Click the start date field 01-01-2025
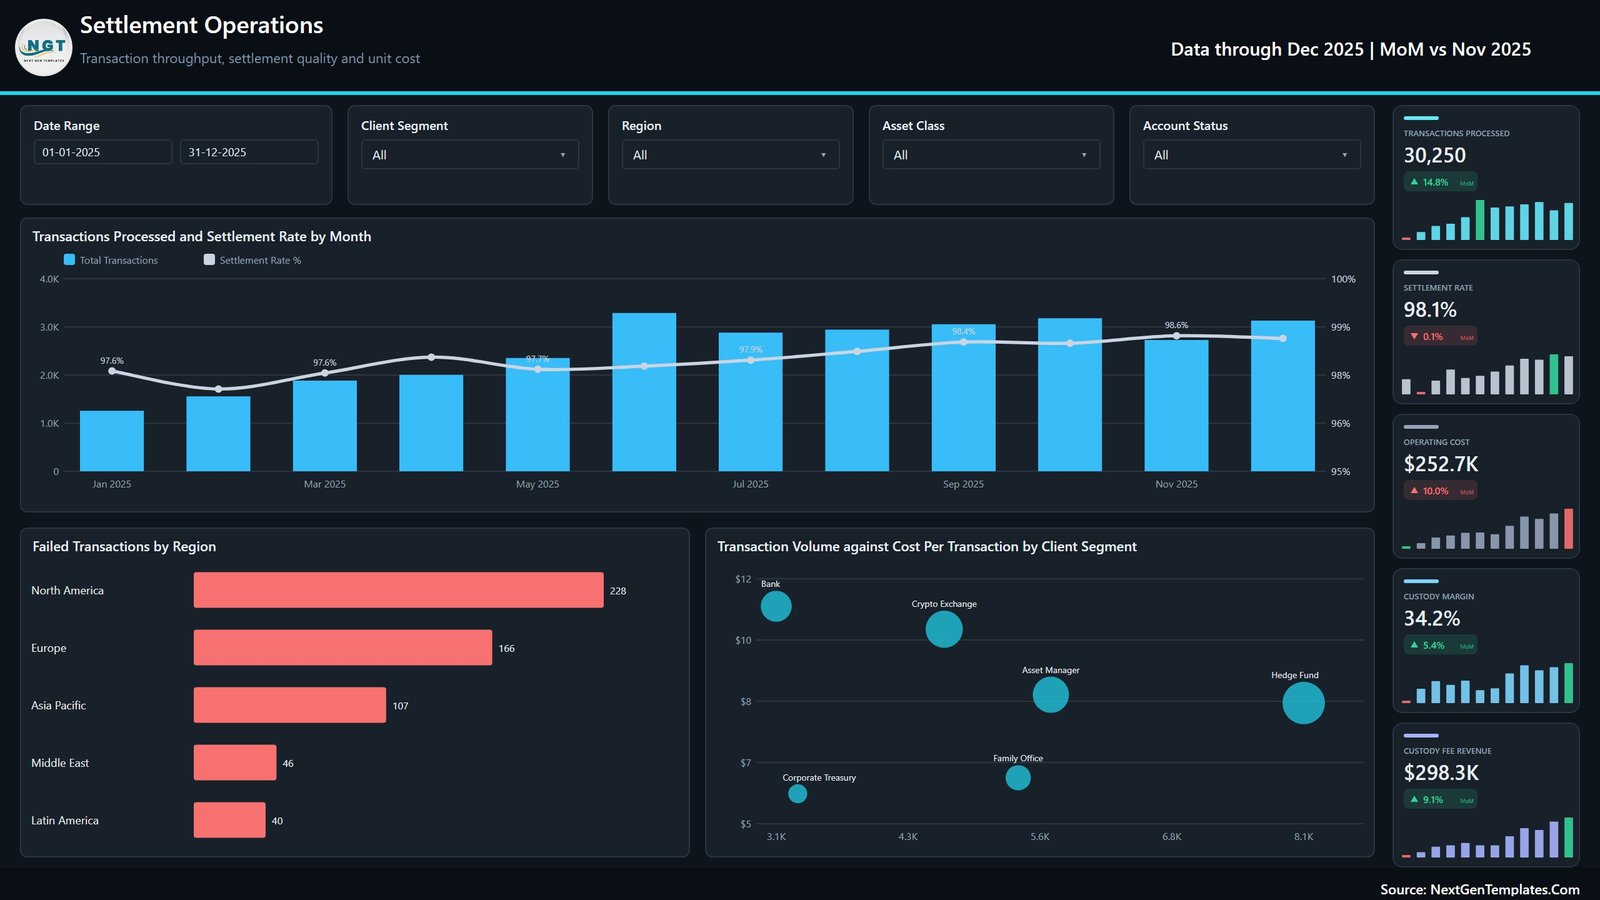Image resolution: width=1600 pixels, height=900 pixels. tap(103, 152)
